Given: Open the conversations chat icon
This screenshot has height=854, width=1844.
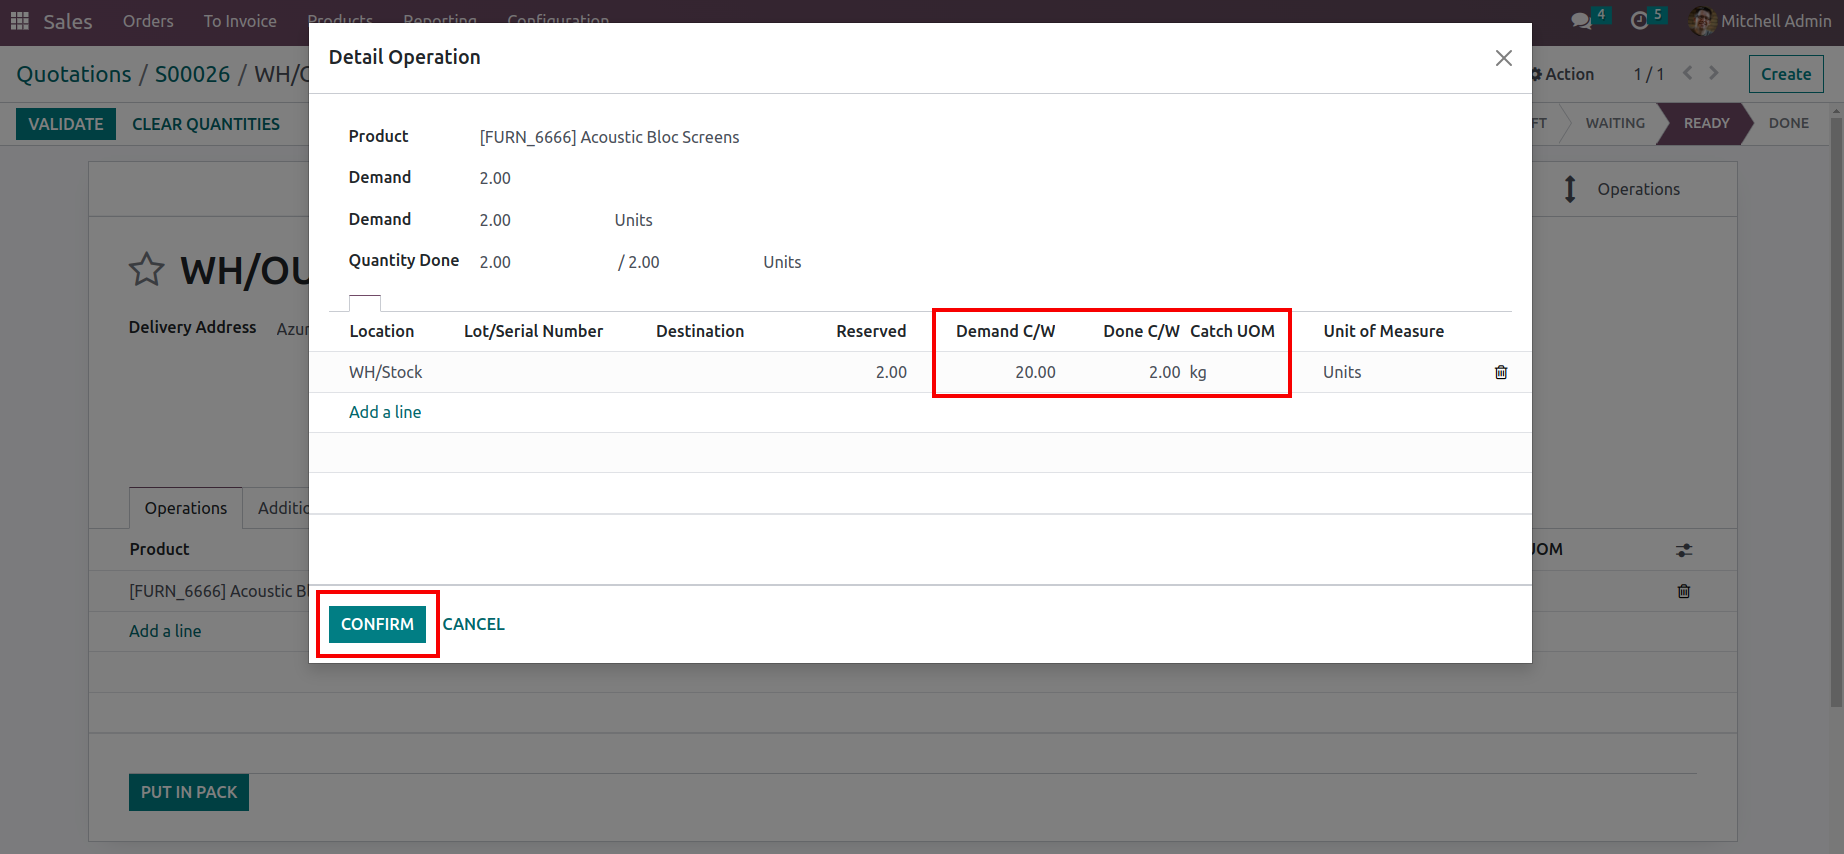Looking at the screenshot, I should pyautogui.click(x=1581, y=21).
